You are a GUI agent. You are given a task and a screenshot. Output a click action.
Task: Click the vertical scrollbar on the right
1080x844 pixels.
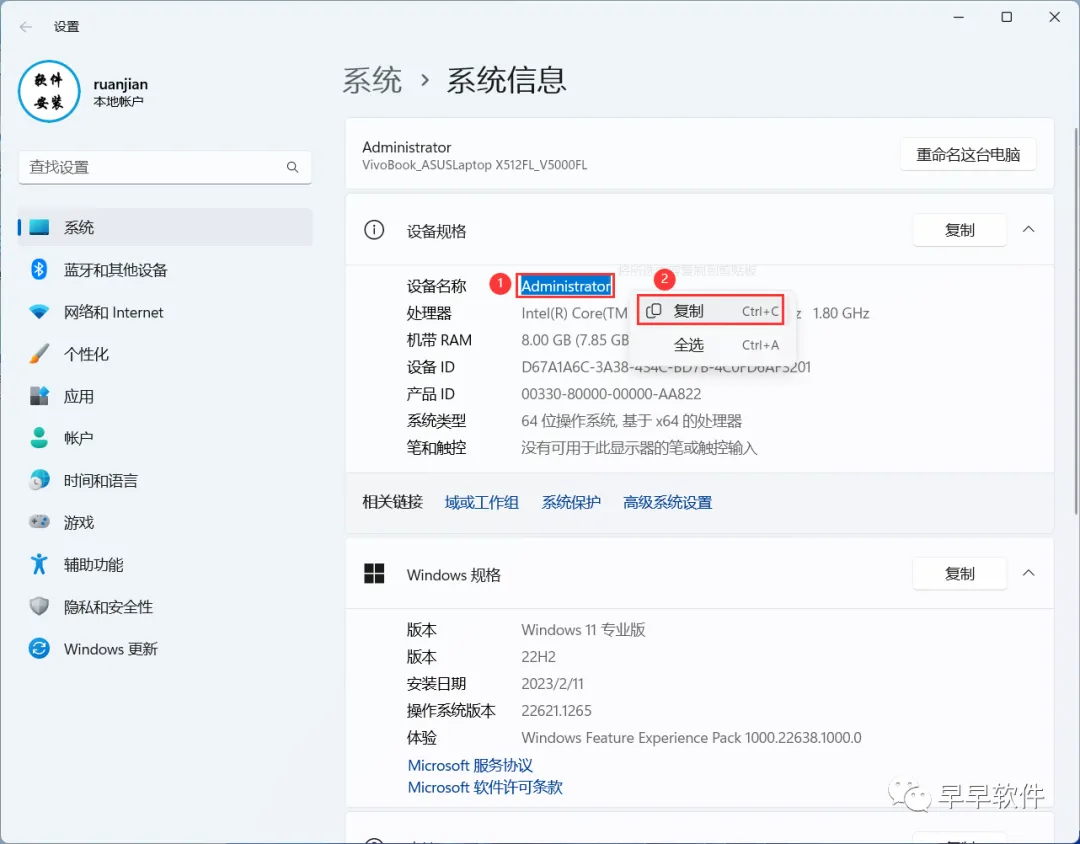coord(1076,320)
